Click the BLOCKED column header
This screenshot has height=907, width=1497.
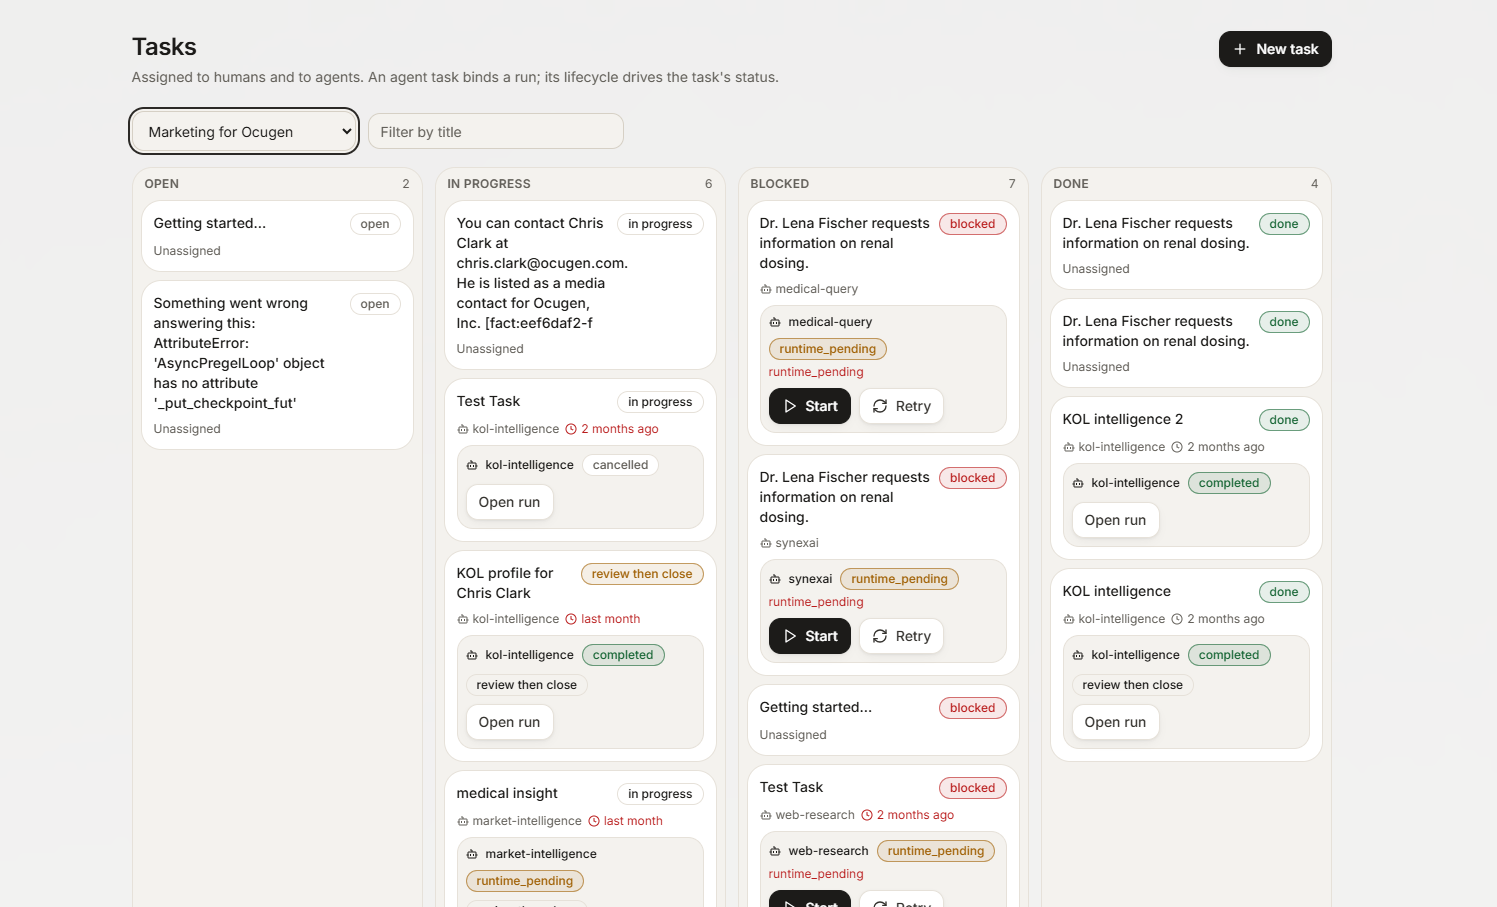(780, 184)
